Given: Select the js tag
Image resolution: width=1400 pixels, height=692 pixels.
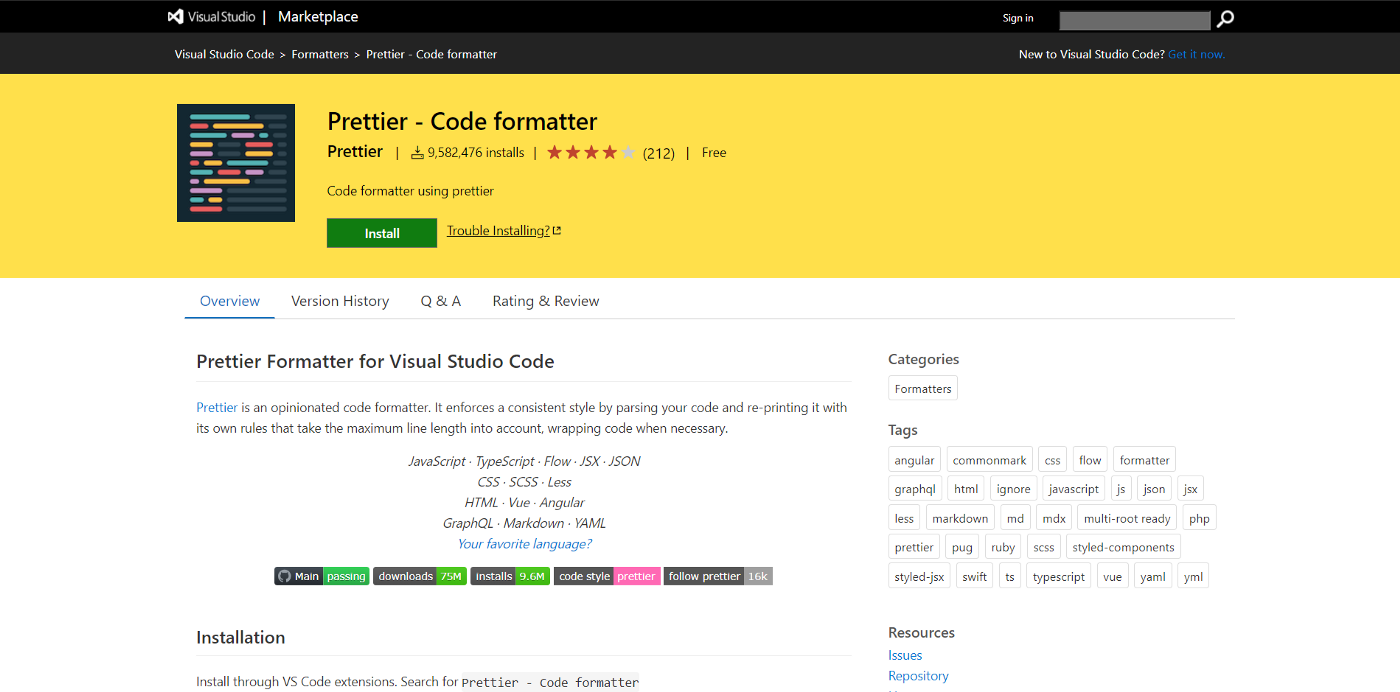Looking at the screenshot, I should pos(1121,489).
